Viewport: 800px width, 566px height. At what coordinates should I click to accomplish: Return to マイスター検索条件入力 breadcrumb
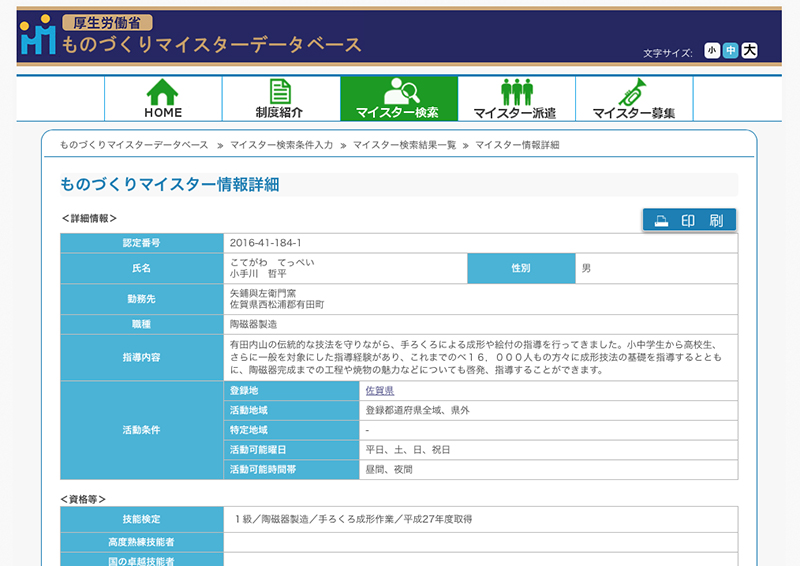(281, 145)
